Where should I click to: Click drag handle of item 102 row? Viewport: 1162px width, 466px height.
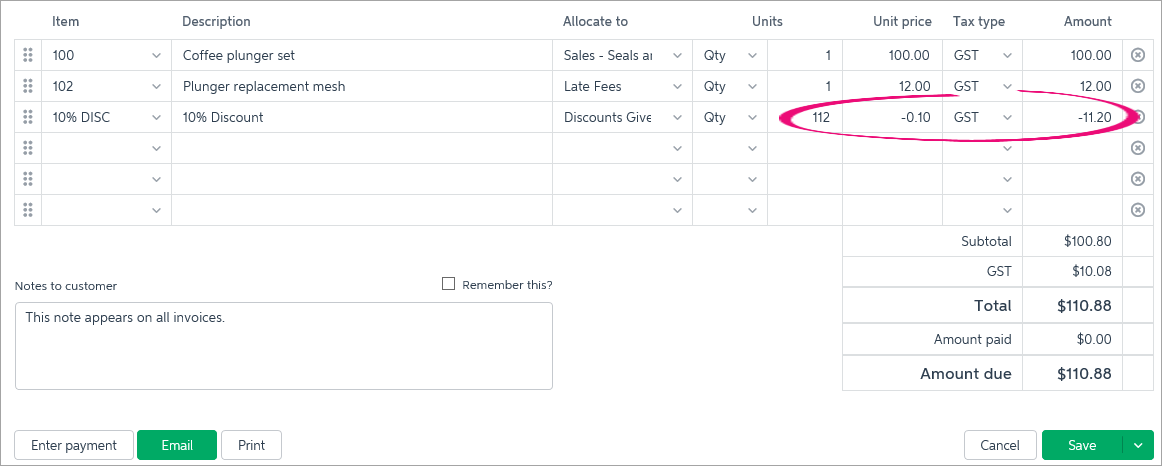[28, 86]
